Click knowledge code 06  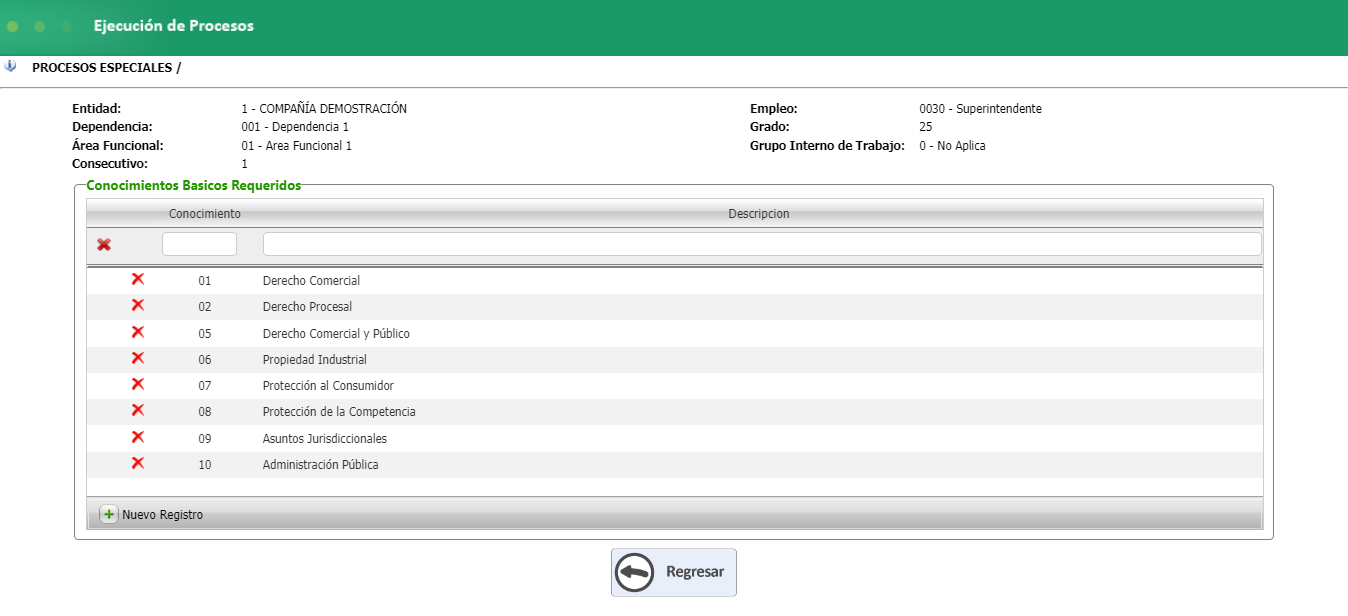point(205,360)
